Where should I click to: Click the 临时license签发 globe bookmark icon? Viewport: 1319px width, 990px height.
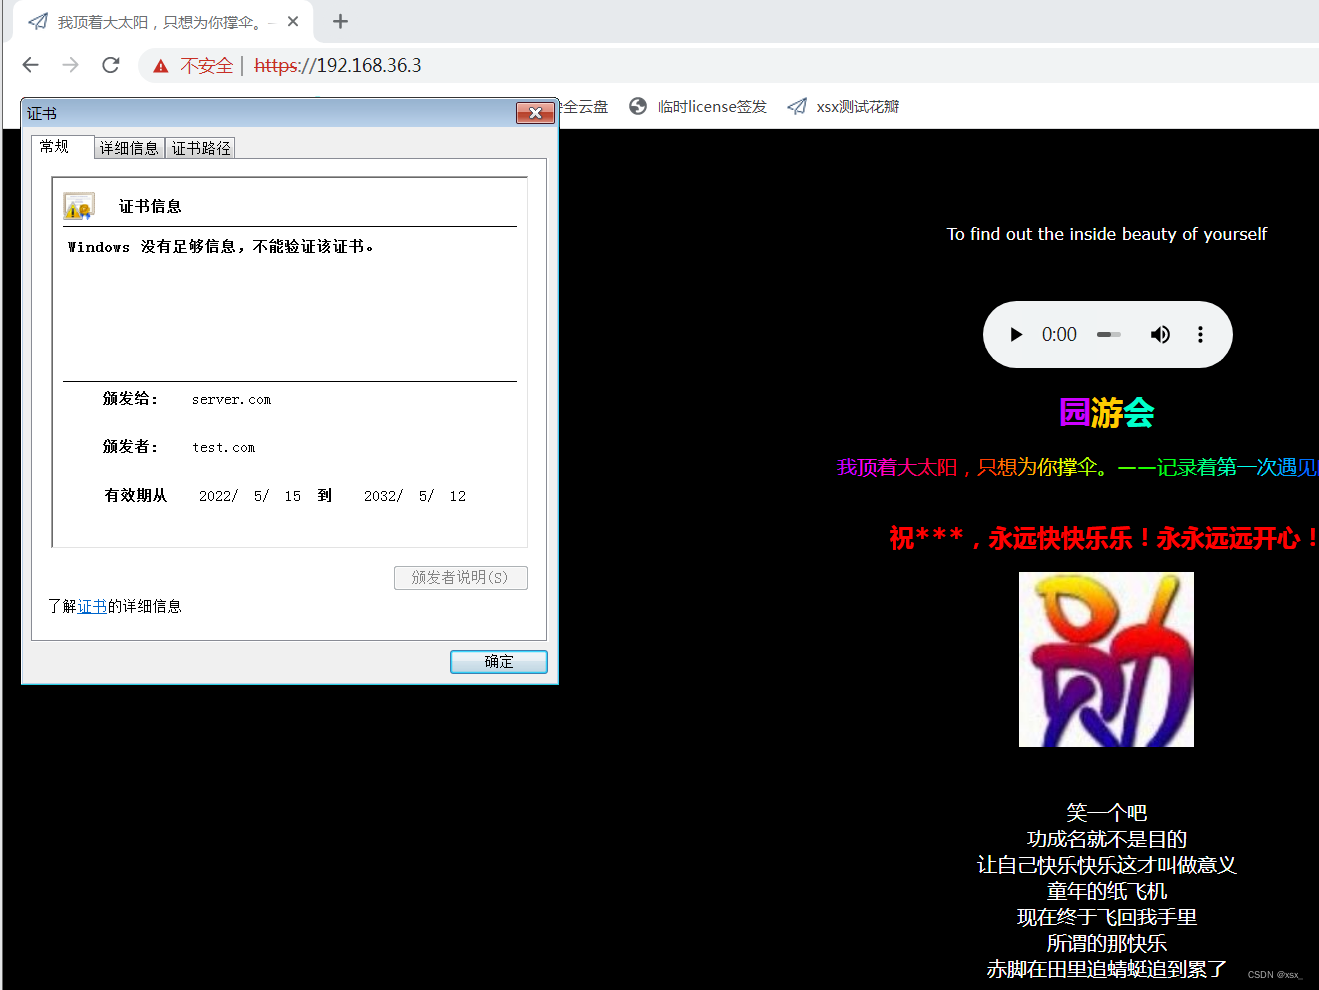point(637,106)
